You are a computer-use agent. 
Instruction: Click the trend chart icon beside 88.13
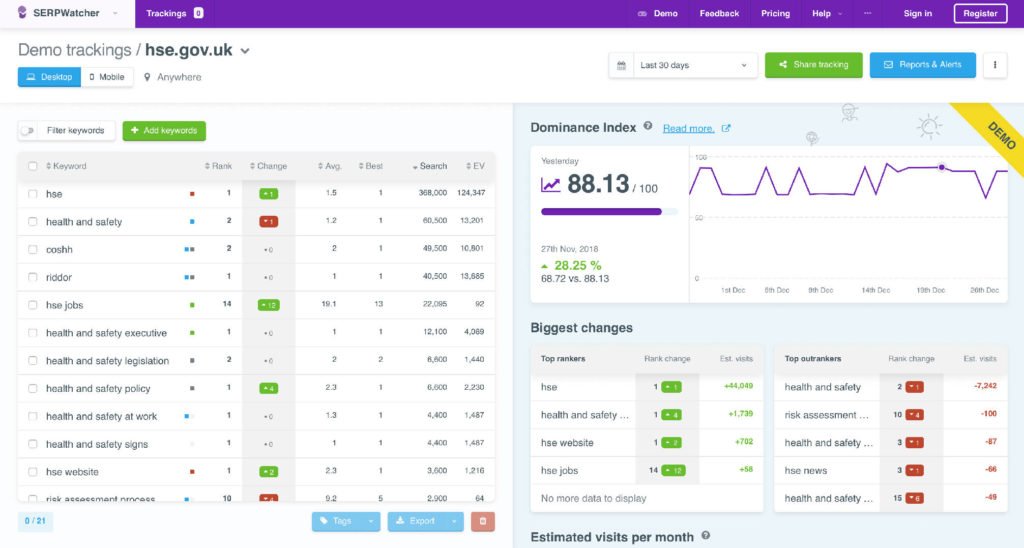[551, 185]
